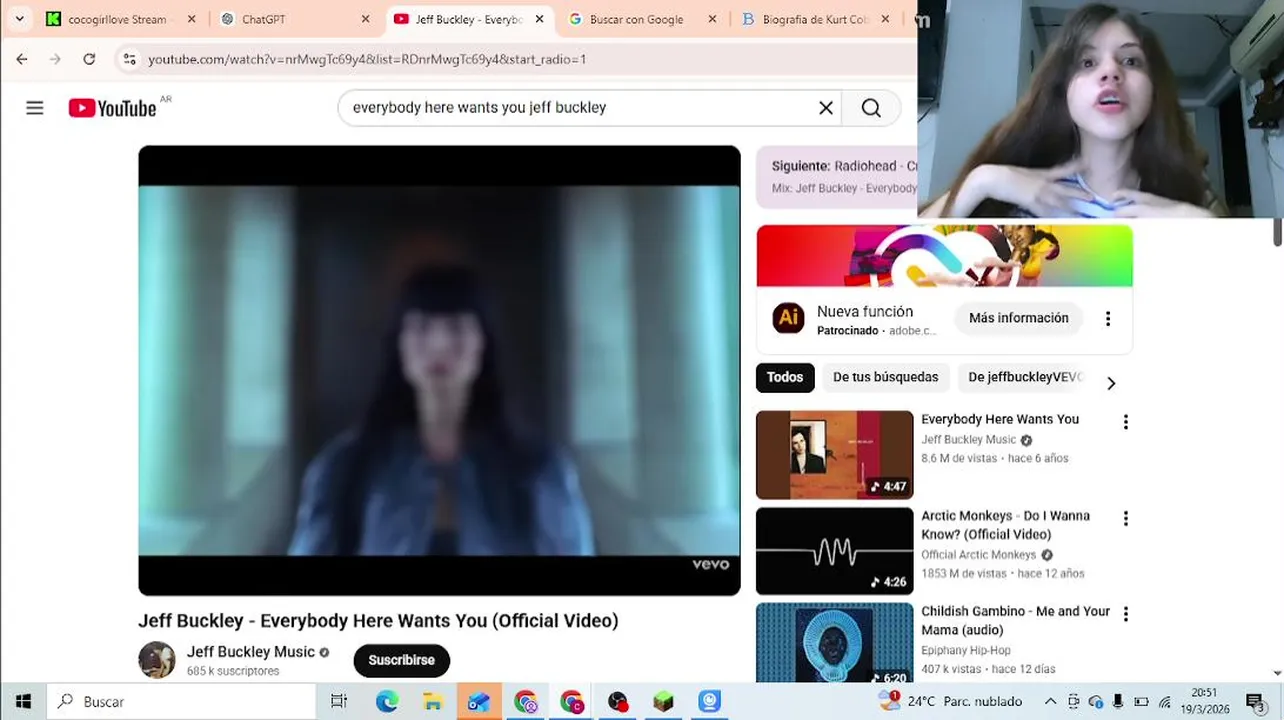1284x720 pixels.
Task: Open Microsoft Edge from the taskbar
Action: (x=387, y=702)
